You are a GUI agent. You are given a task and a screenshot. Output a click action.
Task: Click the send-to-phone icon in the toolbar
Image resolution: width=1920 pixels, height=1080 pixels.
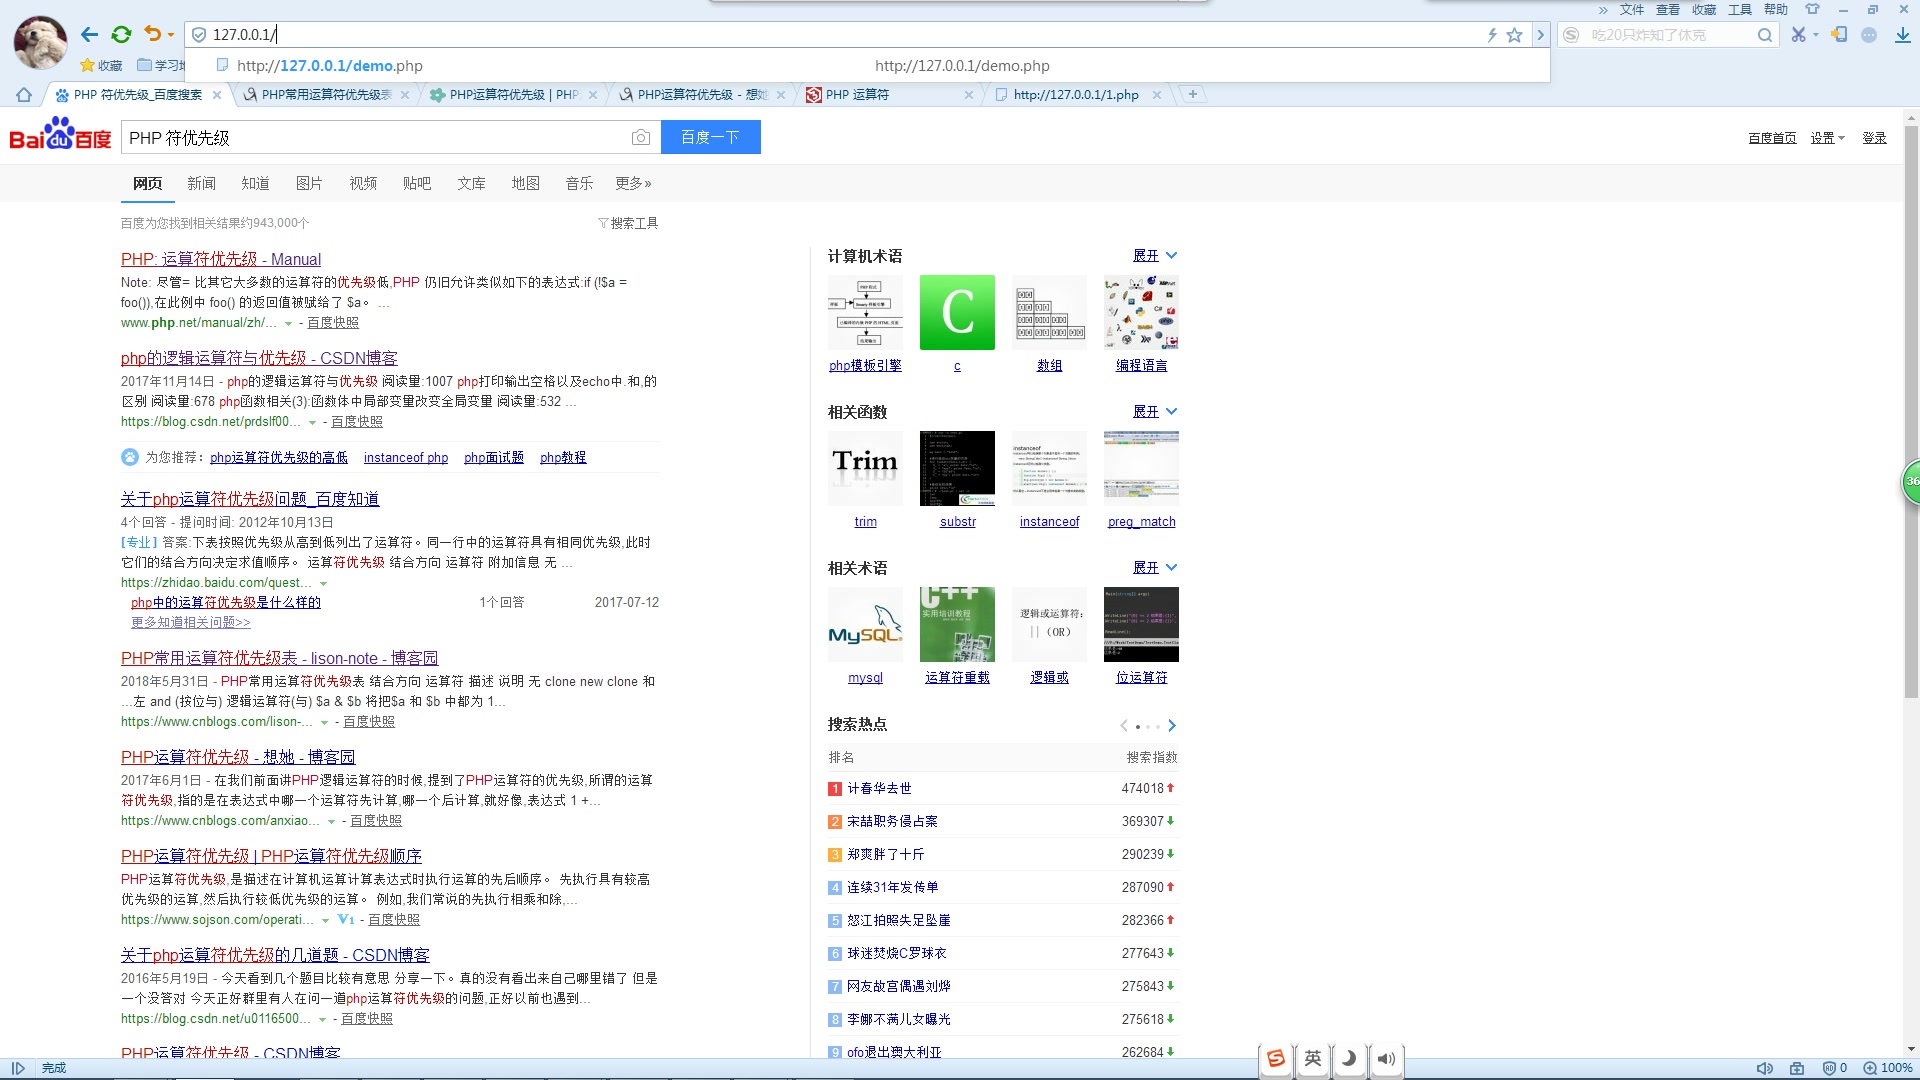point(1839,35)
